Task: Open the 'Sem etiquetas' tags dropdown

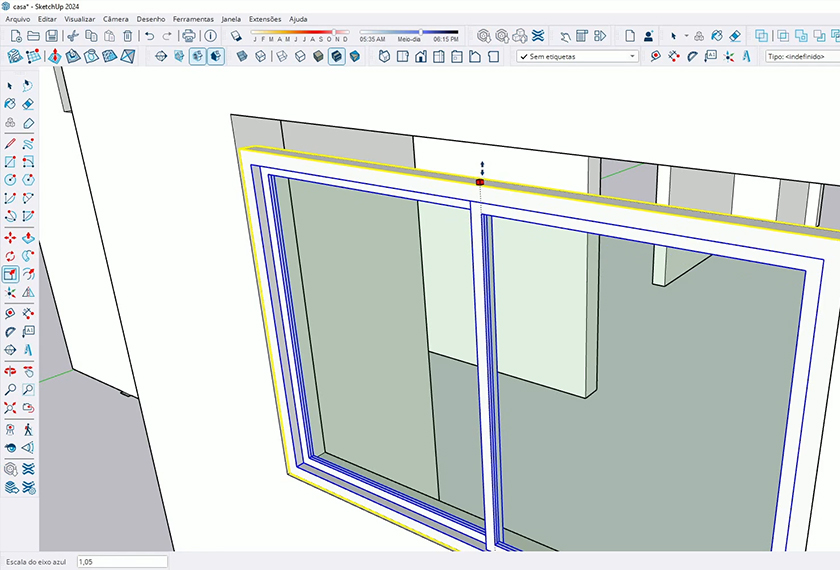Action: 577,57
